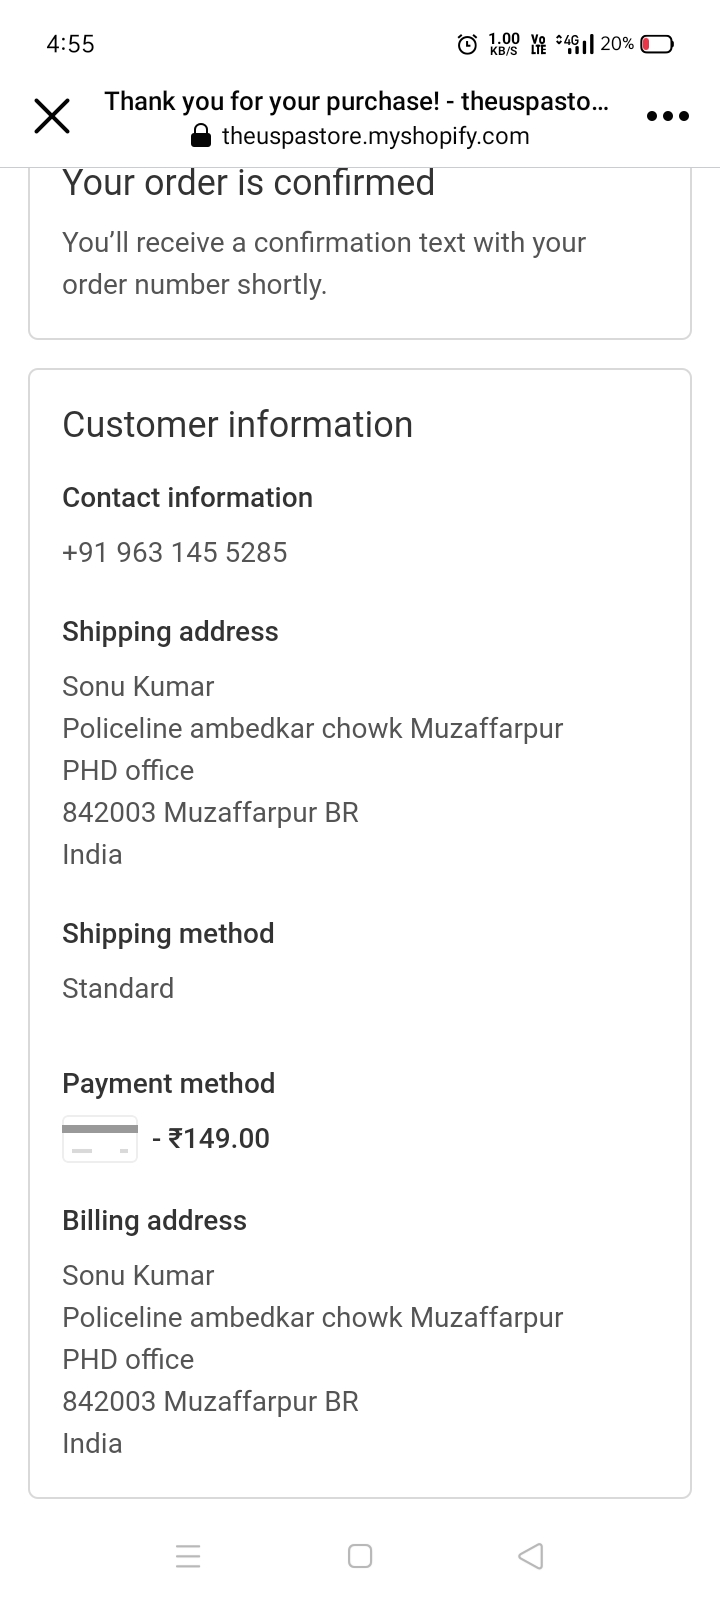Viewport: 720px width, 1600px height.
Task: Tap the ₹149.00 payment amount
Action: point(218,1138)
